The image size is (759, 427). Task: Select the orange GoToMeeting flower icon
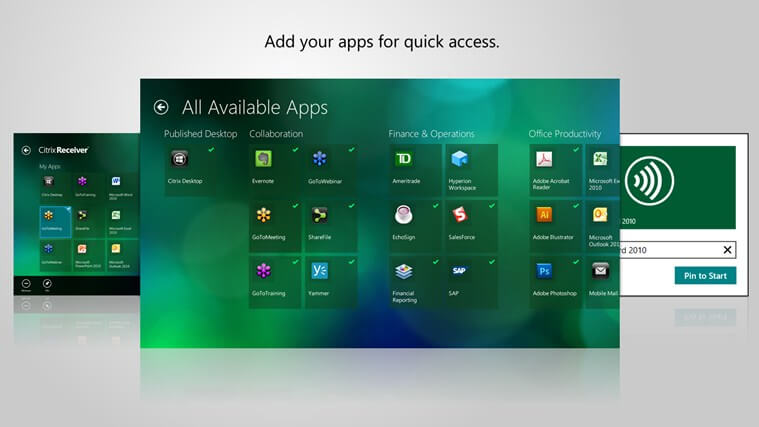pos(263,215)
